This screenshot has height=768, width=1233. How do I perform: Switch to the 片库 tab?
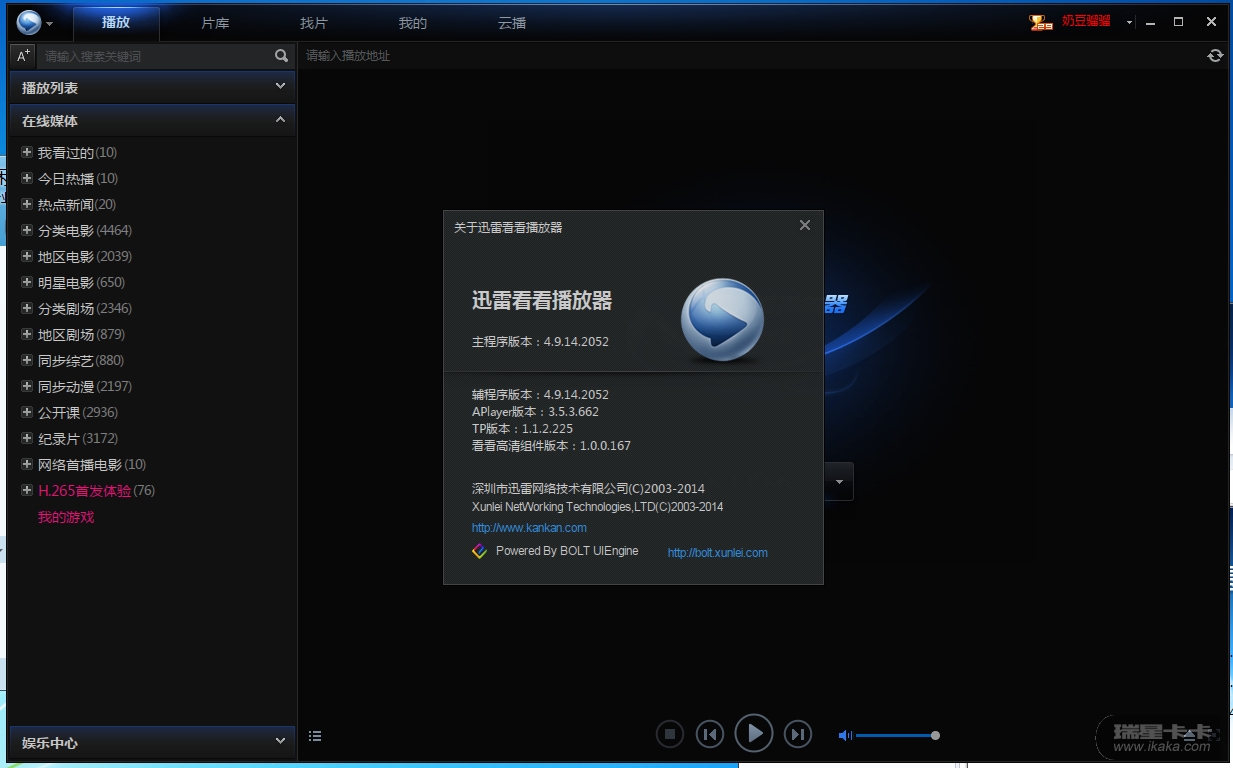[x=215, y=23]
